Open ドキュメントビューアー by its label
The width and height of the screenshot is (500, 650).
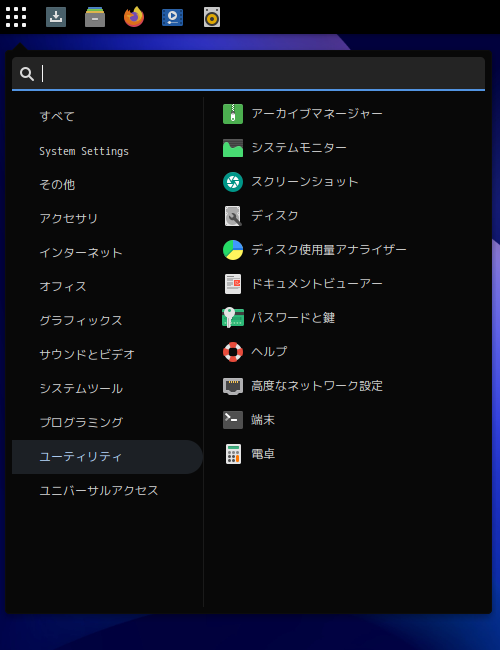pos(317,284)
